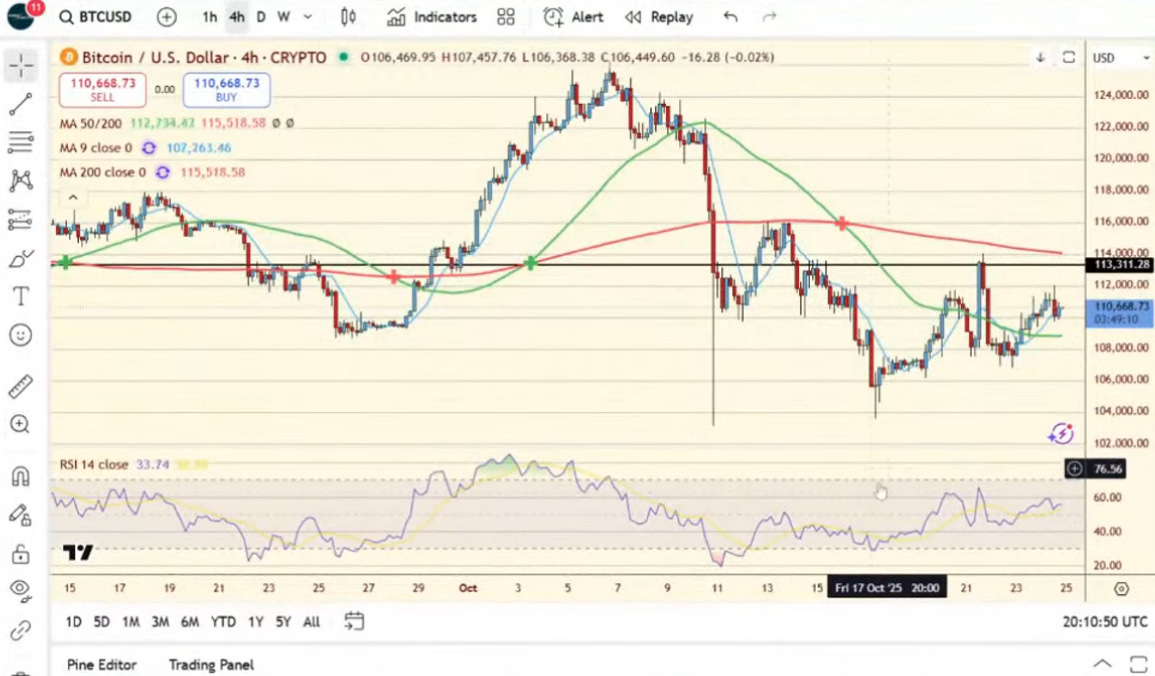This screenshot has width=1155, height=676.
Task: Click the MA 9 close indicator legend
Action: click(96, 148)
